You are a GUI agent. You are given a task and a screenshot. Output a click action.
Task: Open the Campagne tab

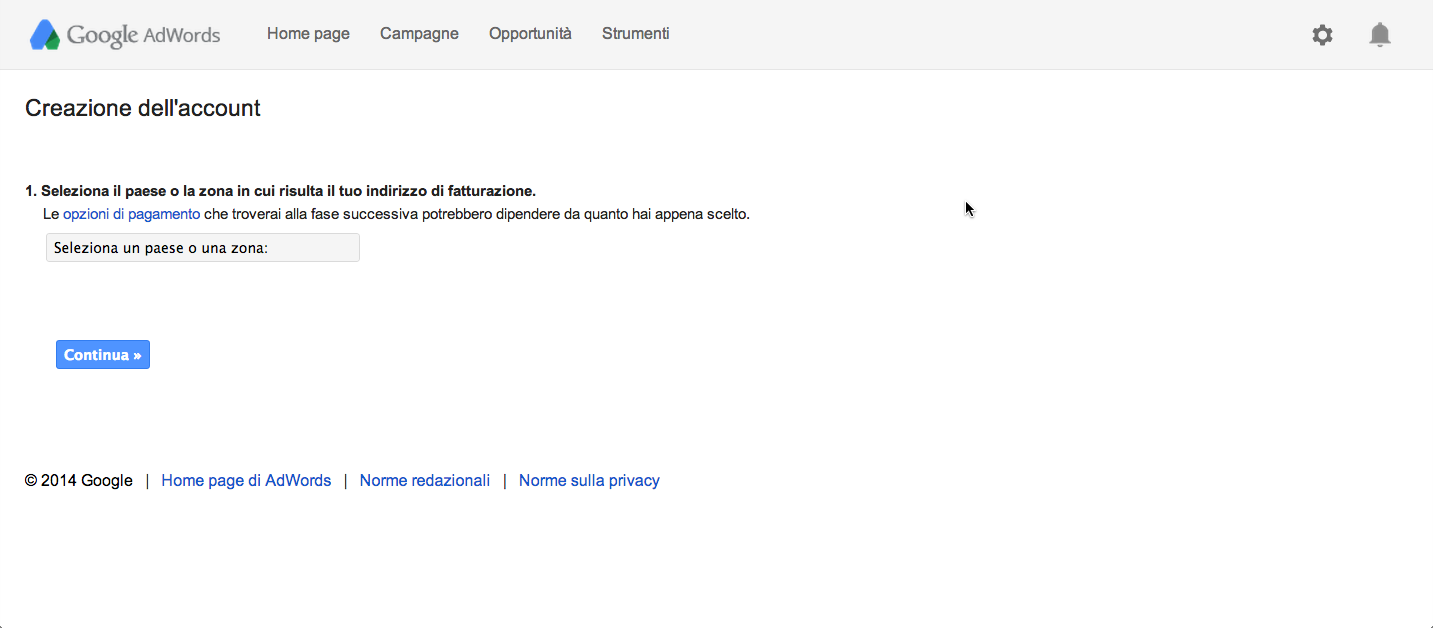[x=419, y=34]
